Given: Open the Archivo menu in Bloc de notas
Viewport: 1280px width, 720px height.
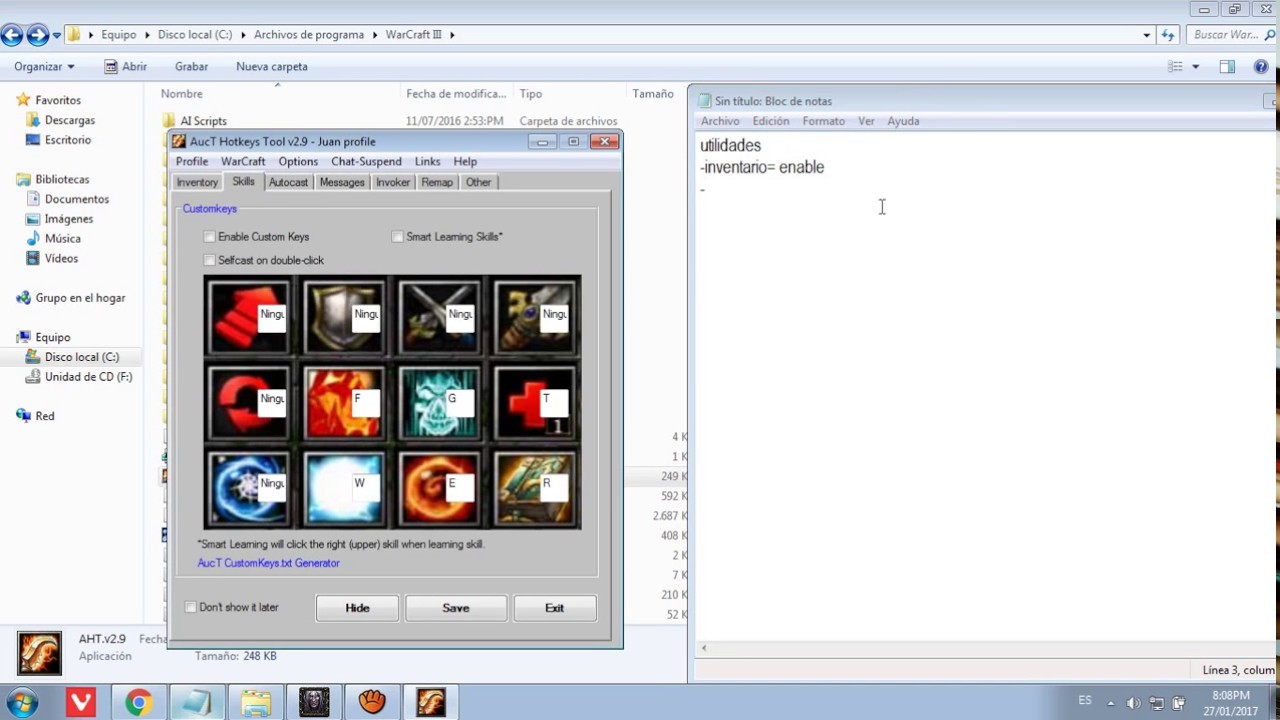Looking at the screenshot, I should pyautogui.click(x=720, y=121).
